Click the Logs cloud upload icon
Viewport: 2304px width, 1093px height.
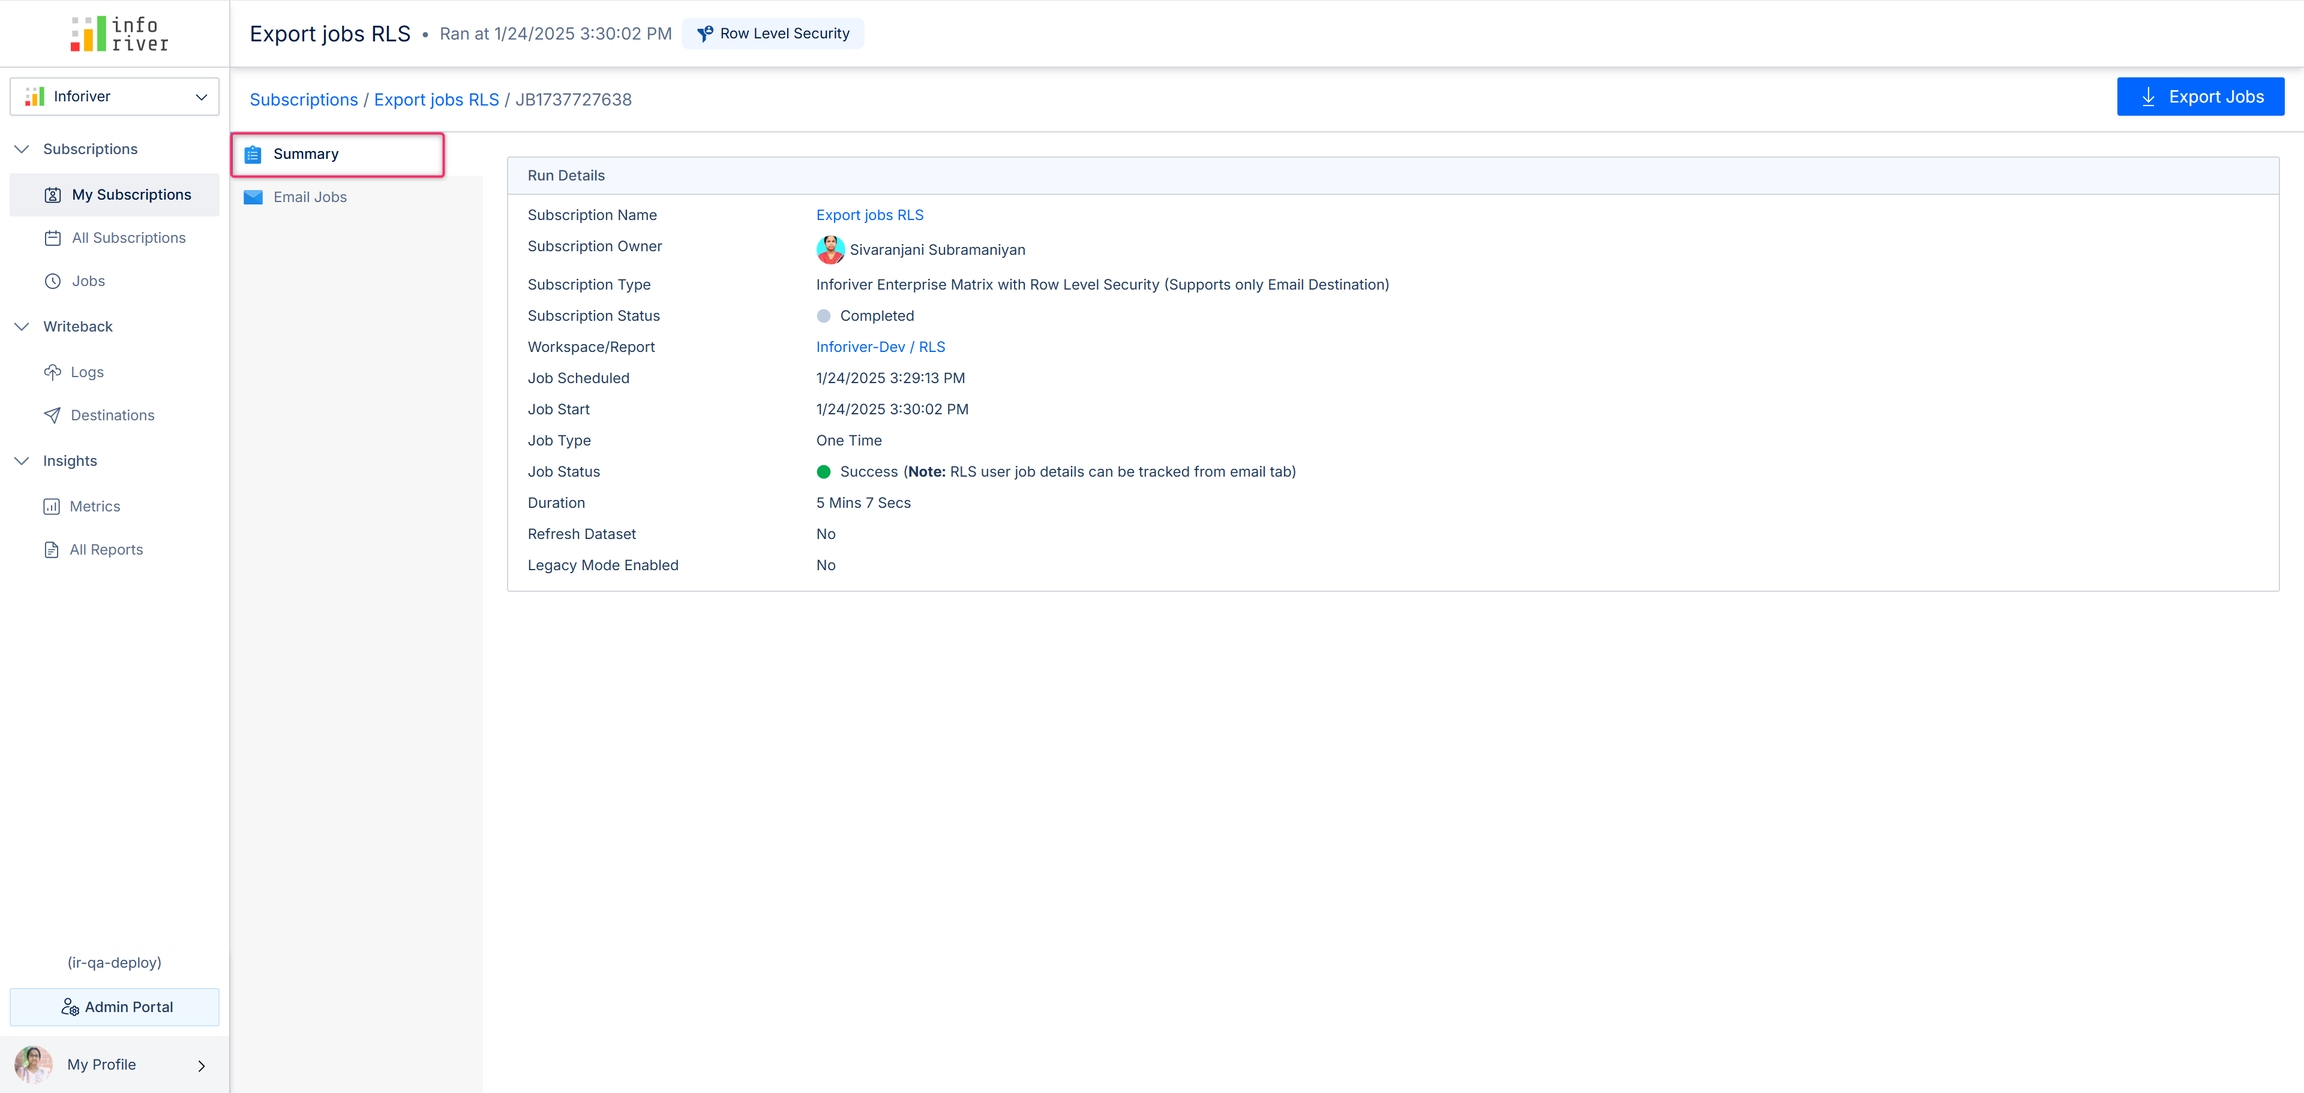tap(53, 372)
